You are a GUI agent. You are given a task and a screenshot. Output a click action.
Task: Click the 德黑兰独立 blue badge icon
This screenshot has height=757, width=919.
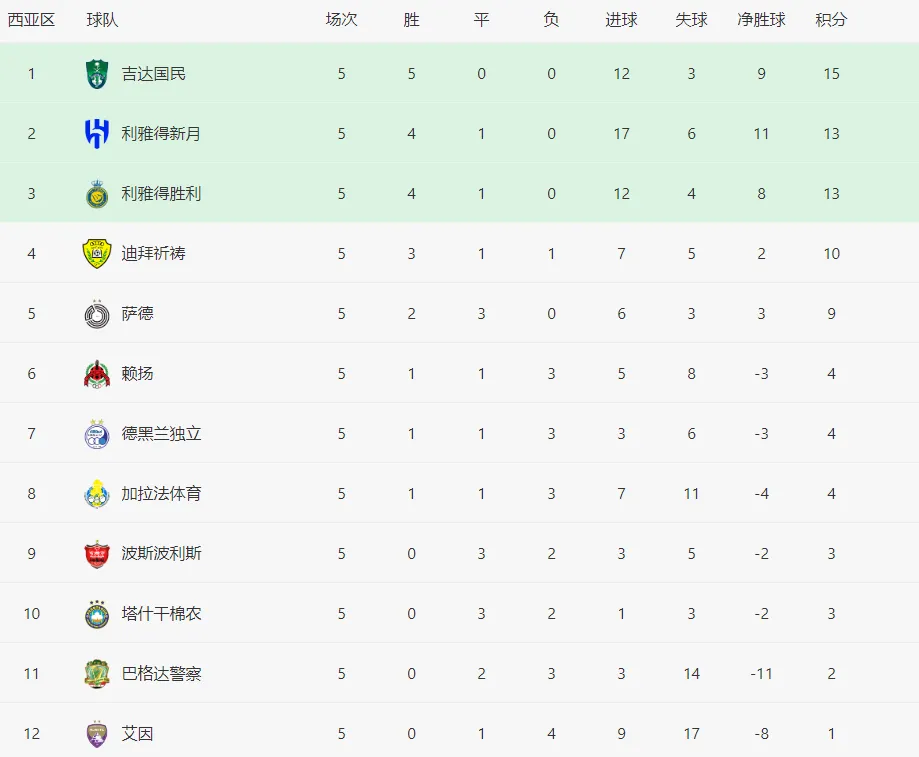click(97, 434)
